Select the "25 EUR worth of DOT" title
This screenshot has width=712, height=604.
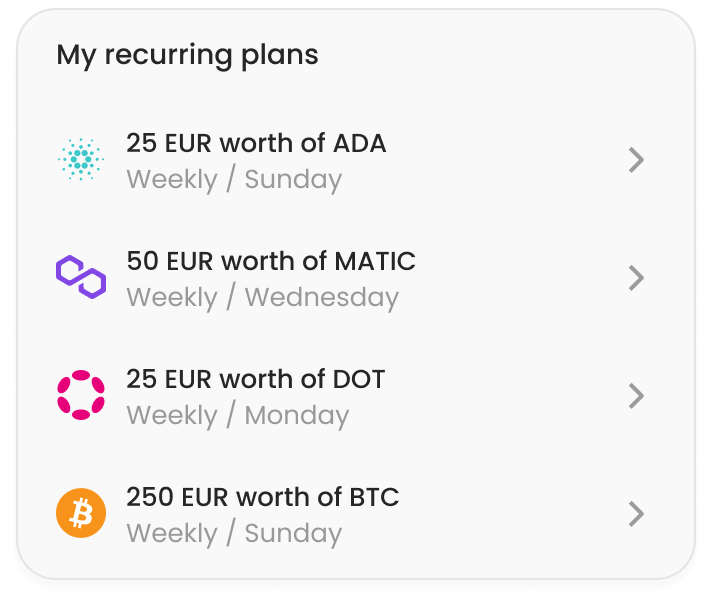coord(255,379)
